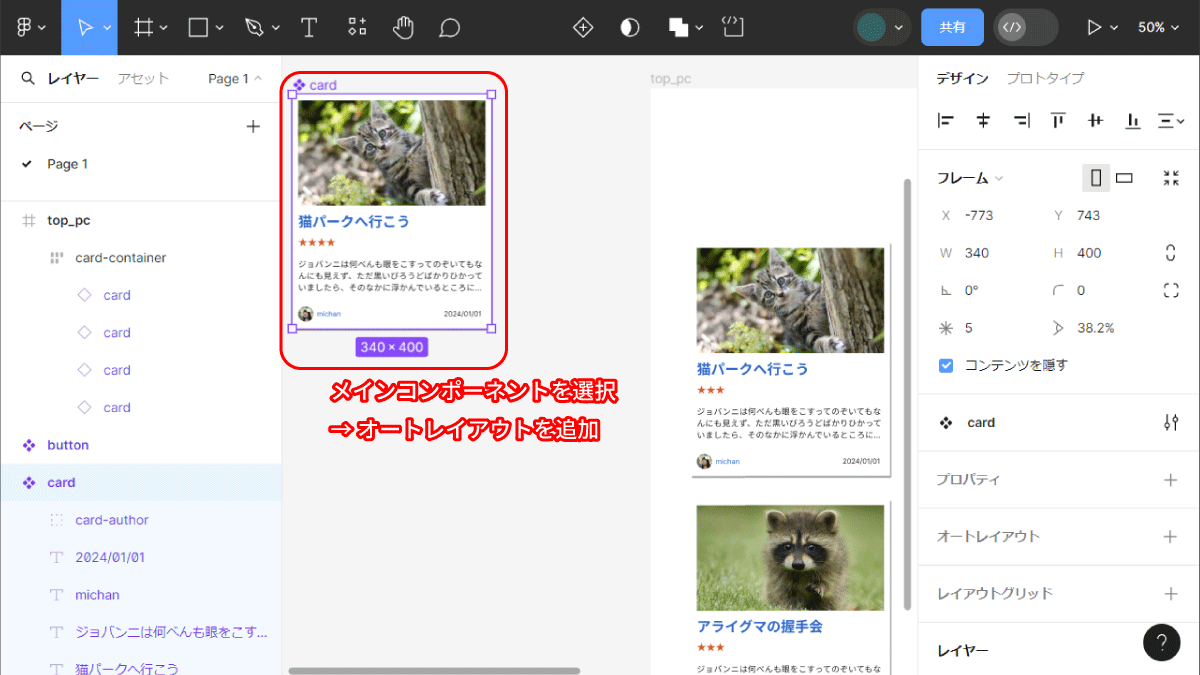Toggle Dev Mode switch
The image size is (1200, 675).
[1026, 27]
